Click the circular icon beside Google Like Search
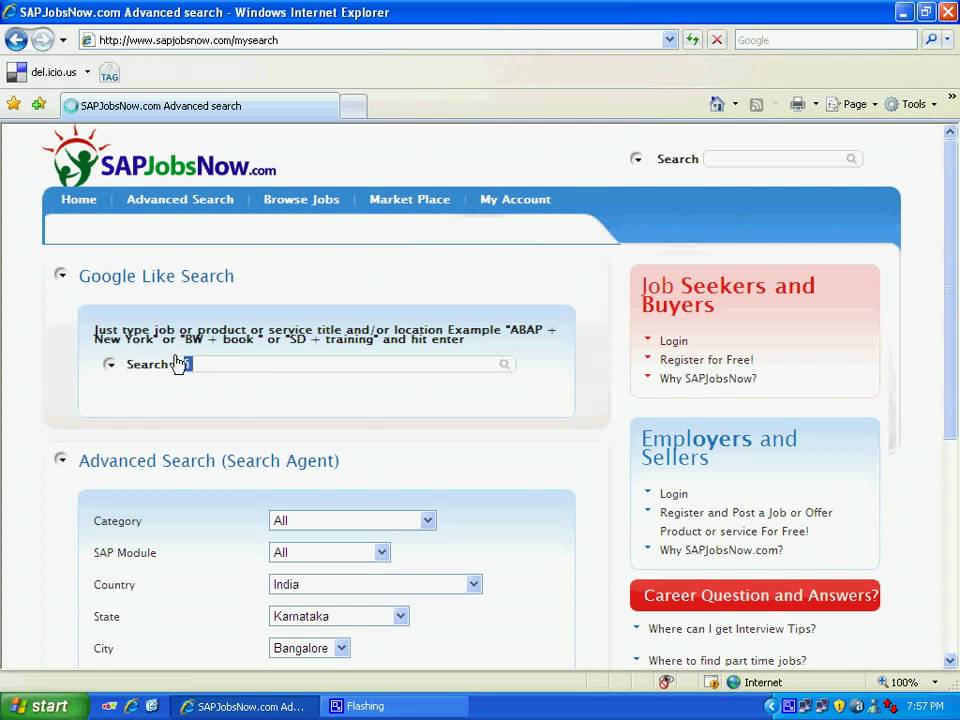This screenshot has height=720, width=960. point(61,274)
